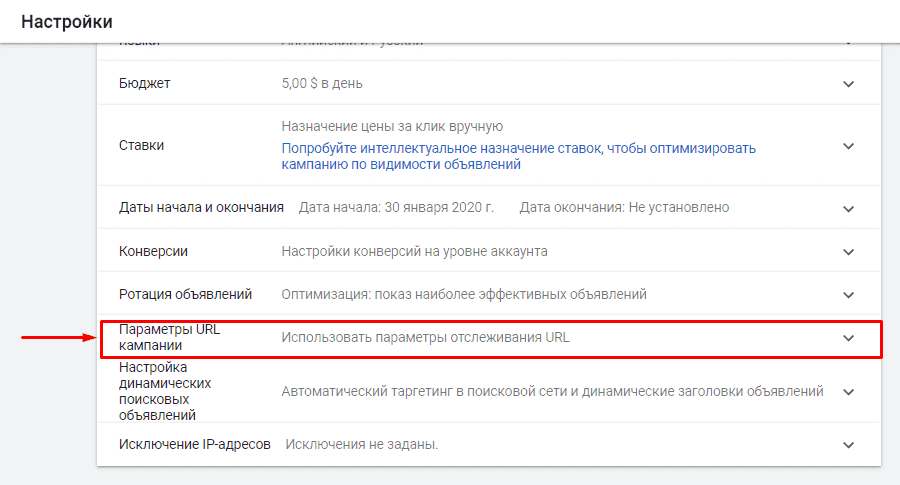The image size is (900, 485).
Task: Click the Ротация объявлений label
Action: (185, 294)
